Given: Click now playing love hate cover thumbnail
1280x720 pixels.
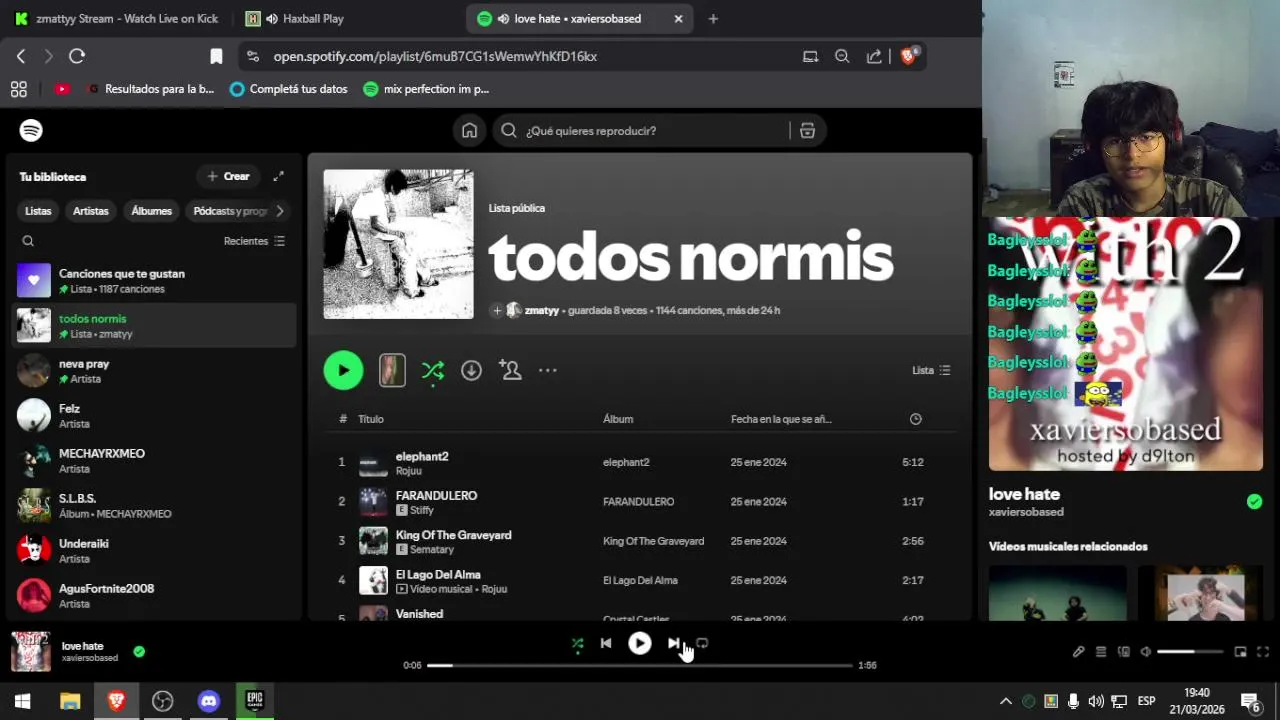Looking at the screenshot, I should point(31,651).
